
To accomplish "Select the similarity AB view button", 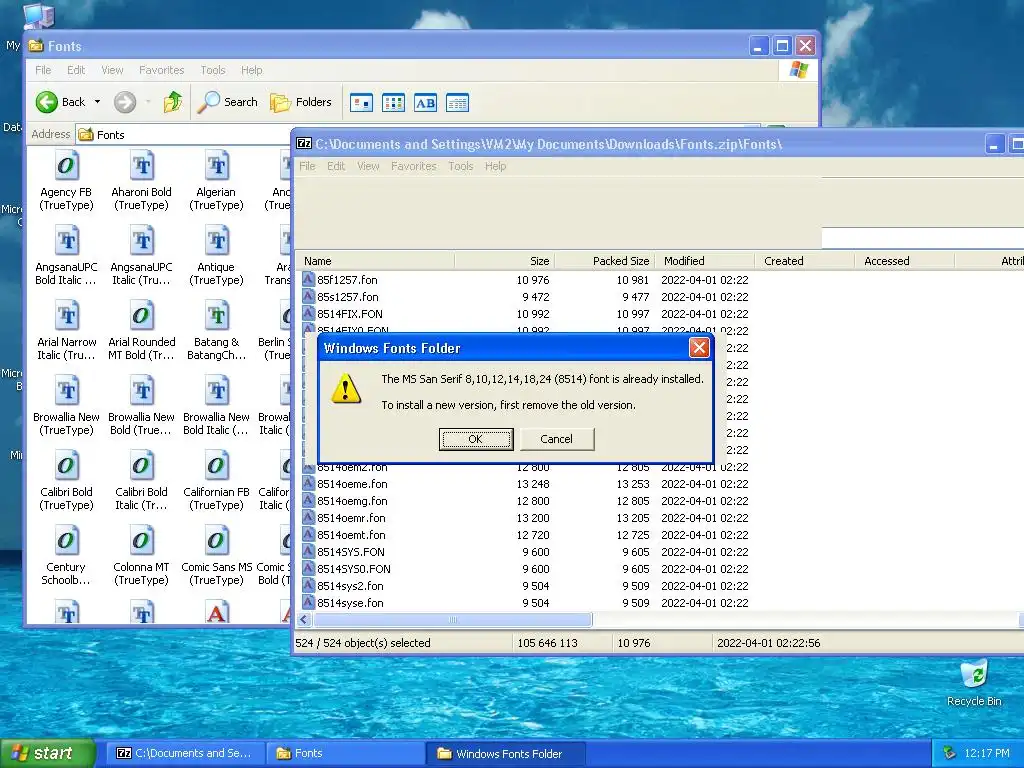I will coord(425,103).
